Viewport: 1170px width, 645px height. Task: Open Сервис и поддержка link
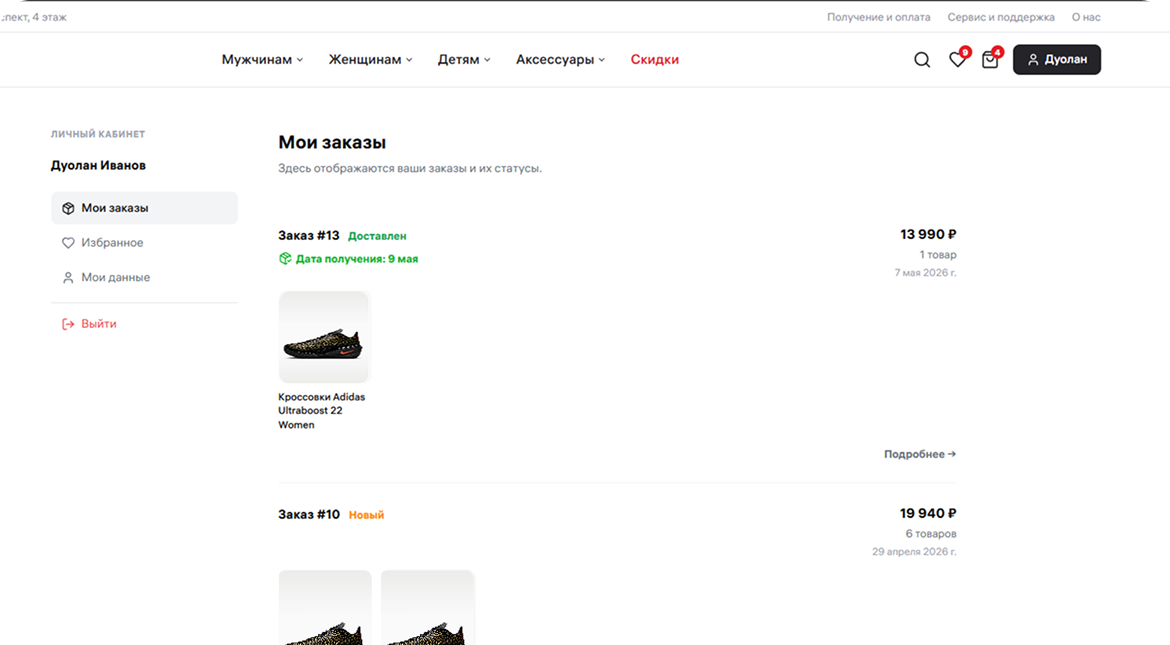tap(1001, 17)
